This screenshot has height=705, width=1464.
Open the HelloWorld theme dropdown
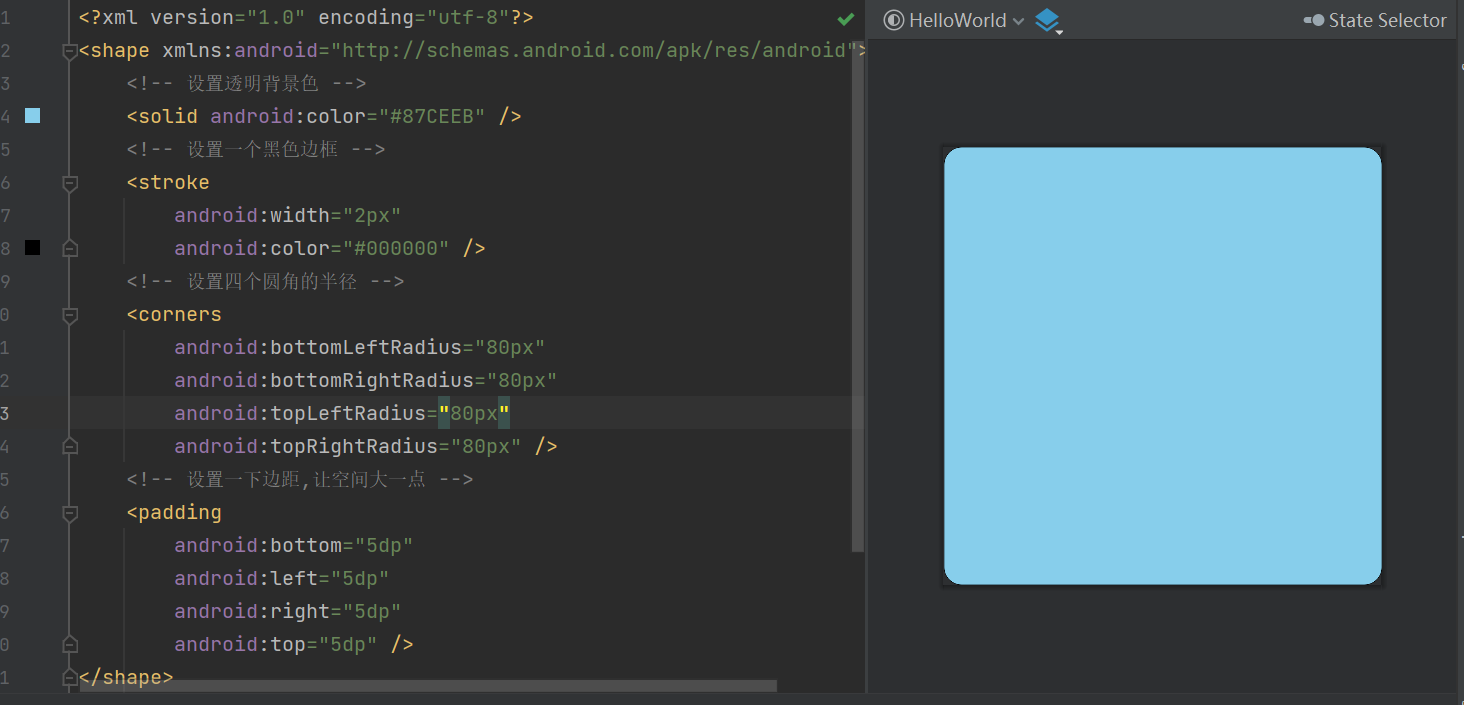954,20
